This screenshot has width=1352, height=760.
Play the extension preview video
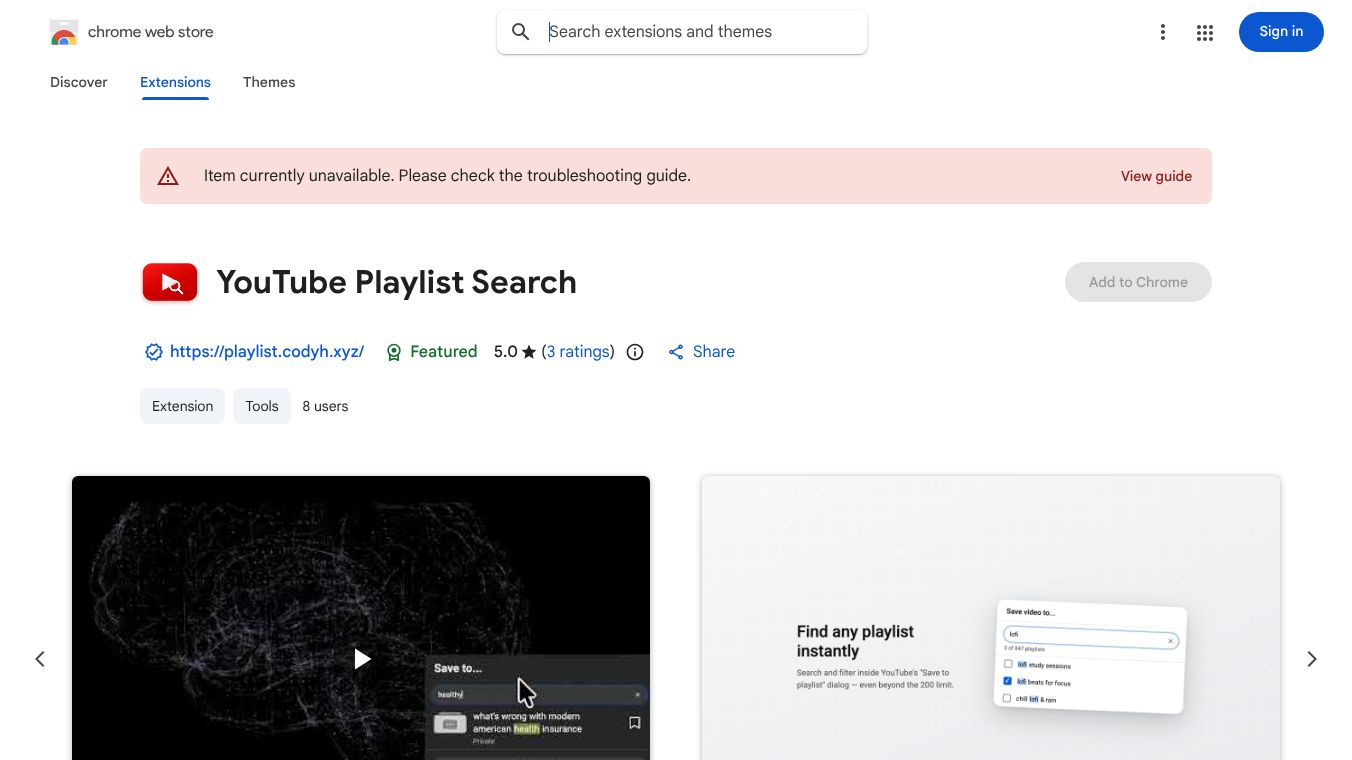[362, 659]
